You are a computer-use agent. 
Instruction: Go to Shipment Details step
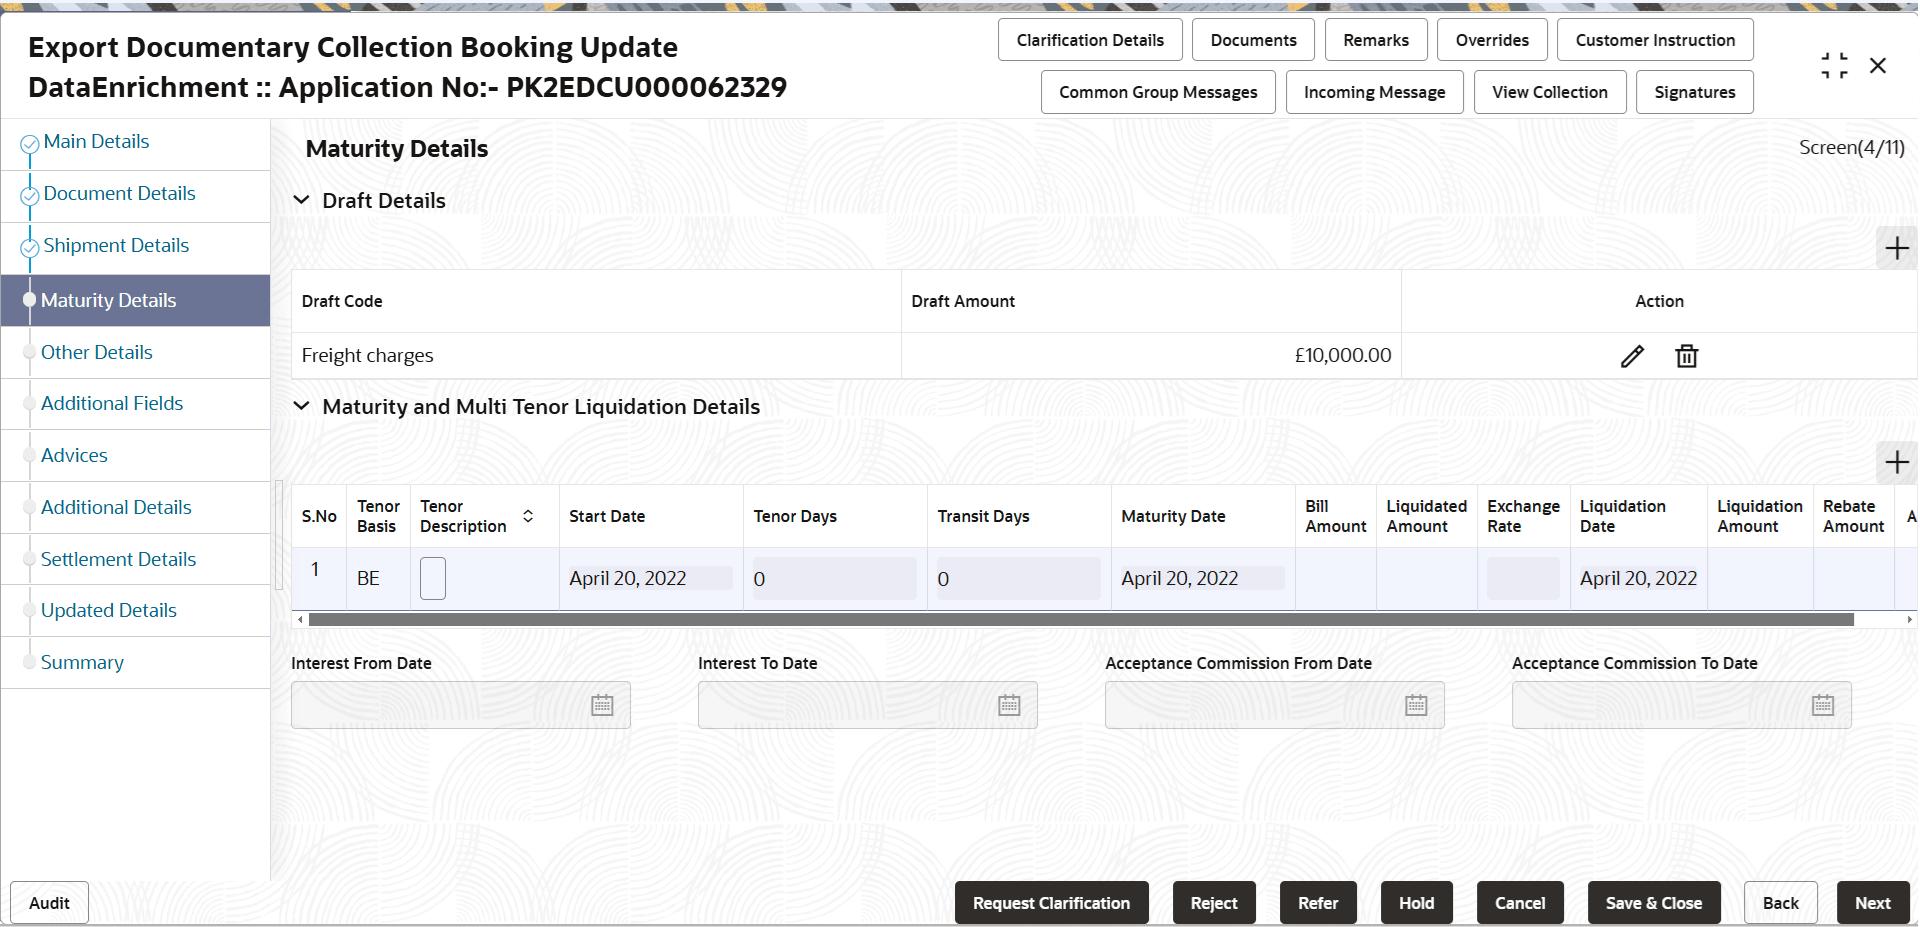coord(116,246)
